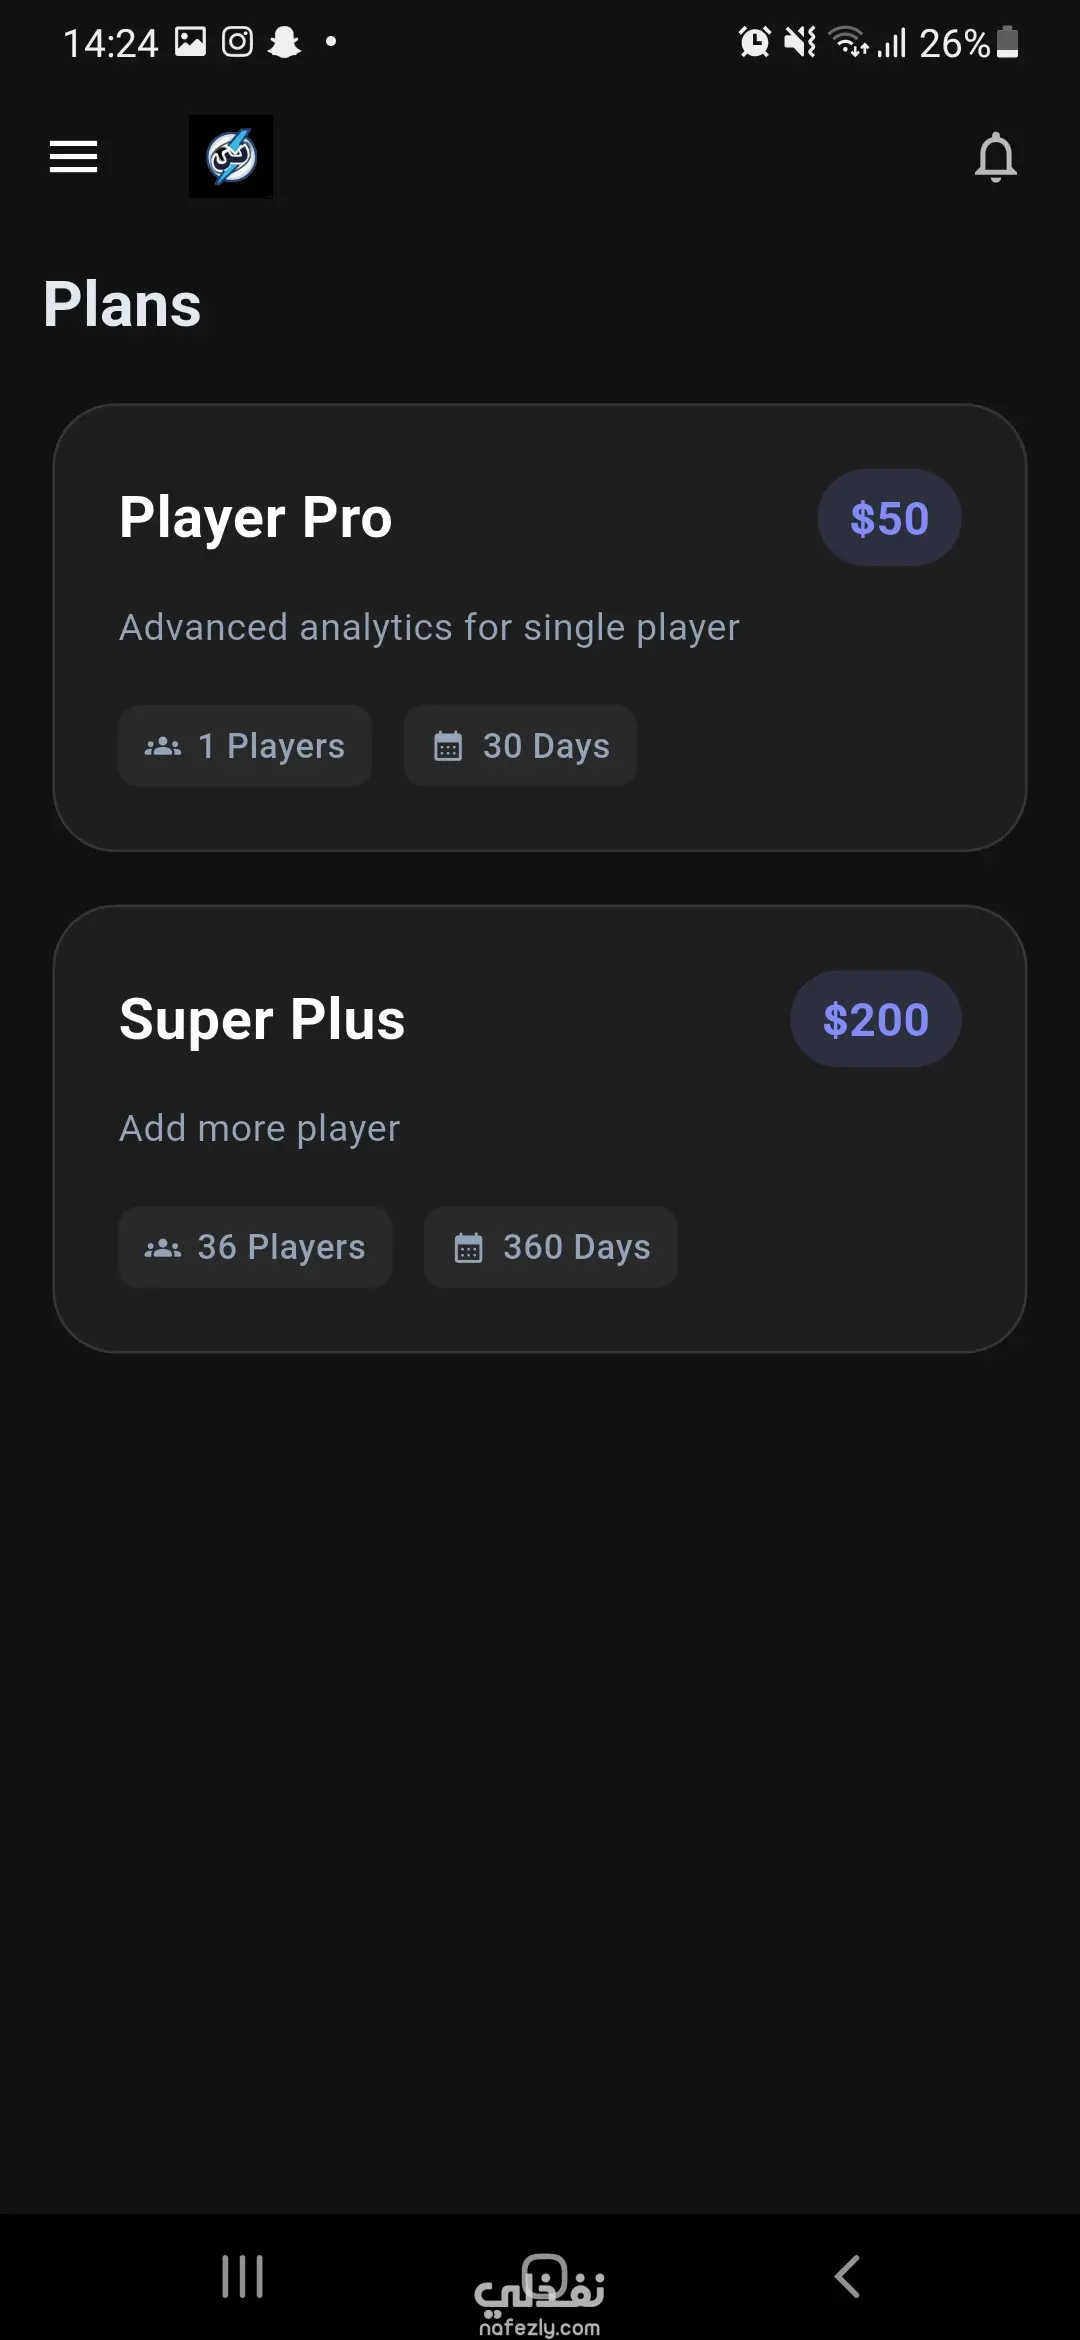This screenshot has height=2340, width=1080.
Task: Tap the 1 Players chip
Action: tap(245, 746)
